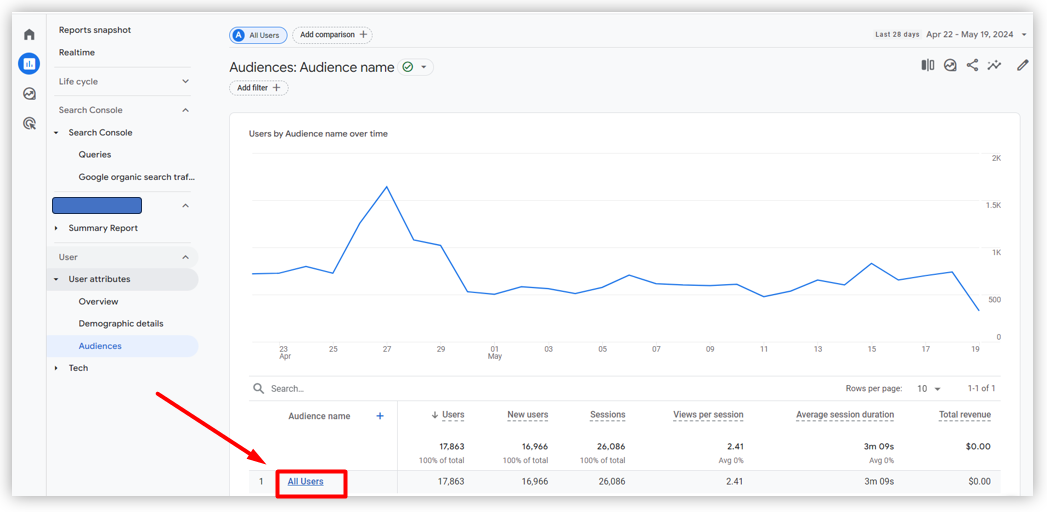Open the Realtime report
Viewport: 1047px width, 512px height.
(x=77, y=52)
